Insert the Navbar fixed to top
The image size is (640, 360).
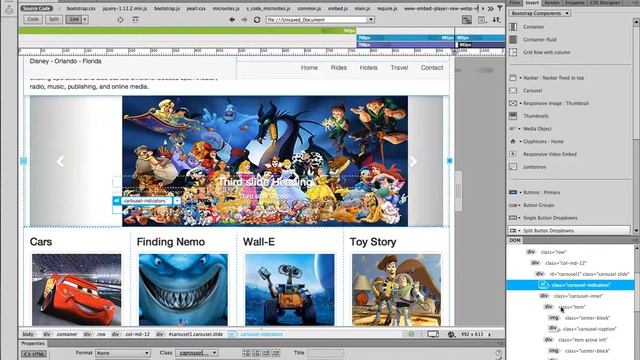pyautogui.click(x=553, y=78)
